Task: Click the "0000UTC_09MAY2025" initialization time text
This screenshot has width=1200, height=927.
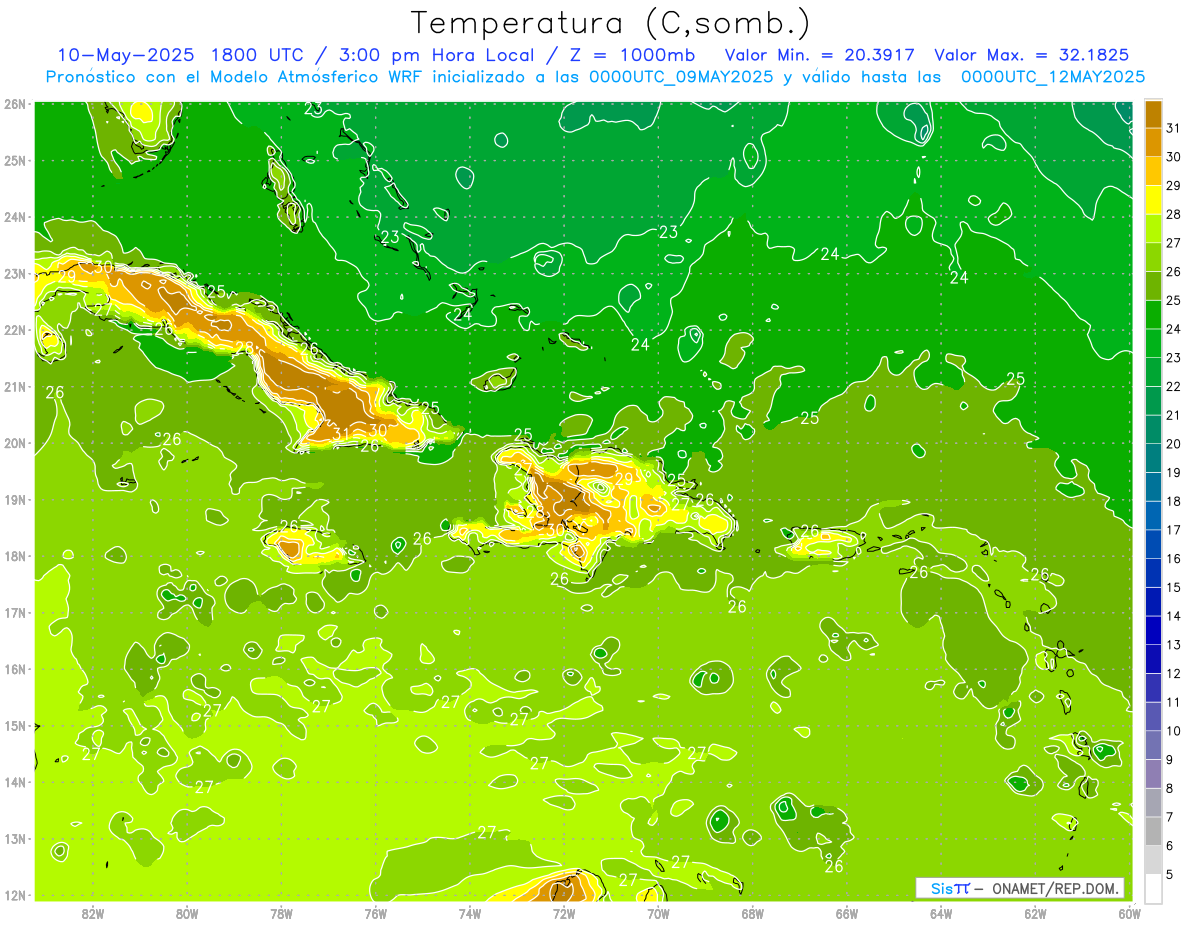Action: [682, 77]
